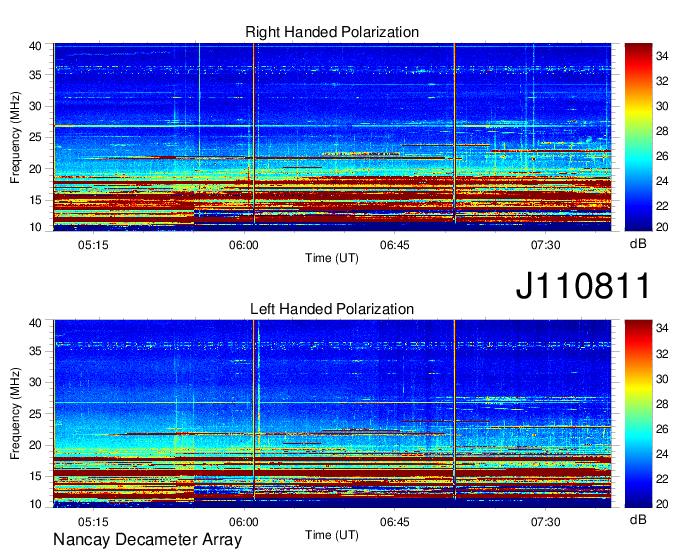Click 'Time (UT)' axis label of bottom plot
The width and height of the screenshot is (680, 552).
pos(332,535)
